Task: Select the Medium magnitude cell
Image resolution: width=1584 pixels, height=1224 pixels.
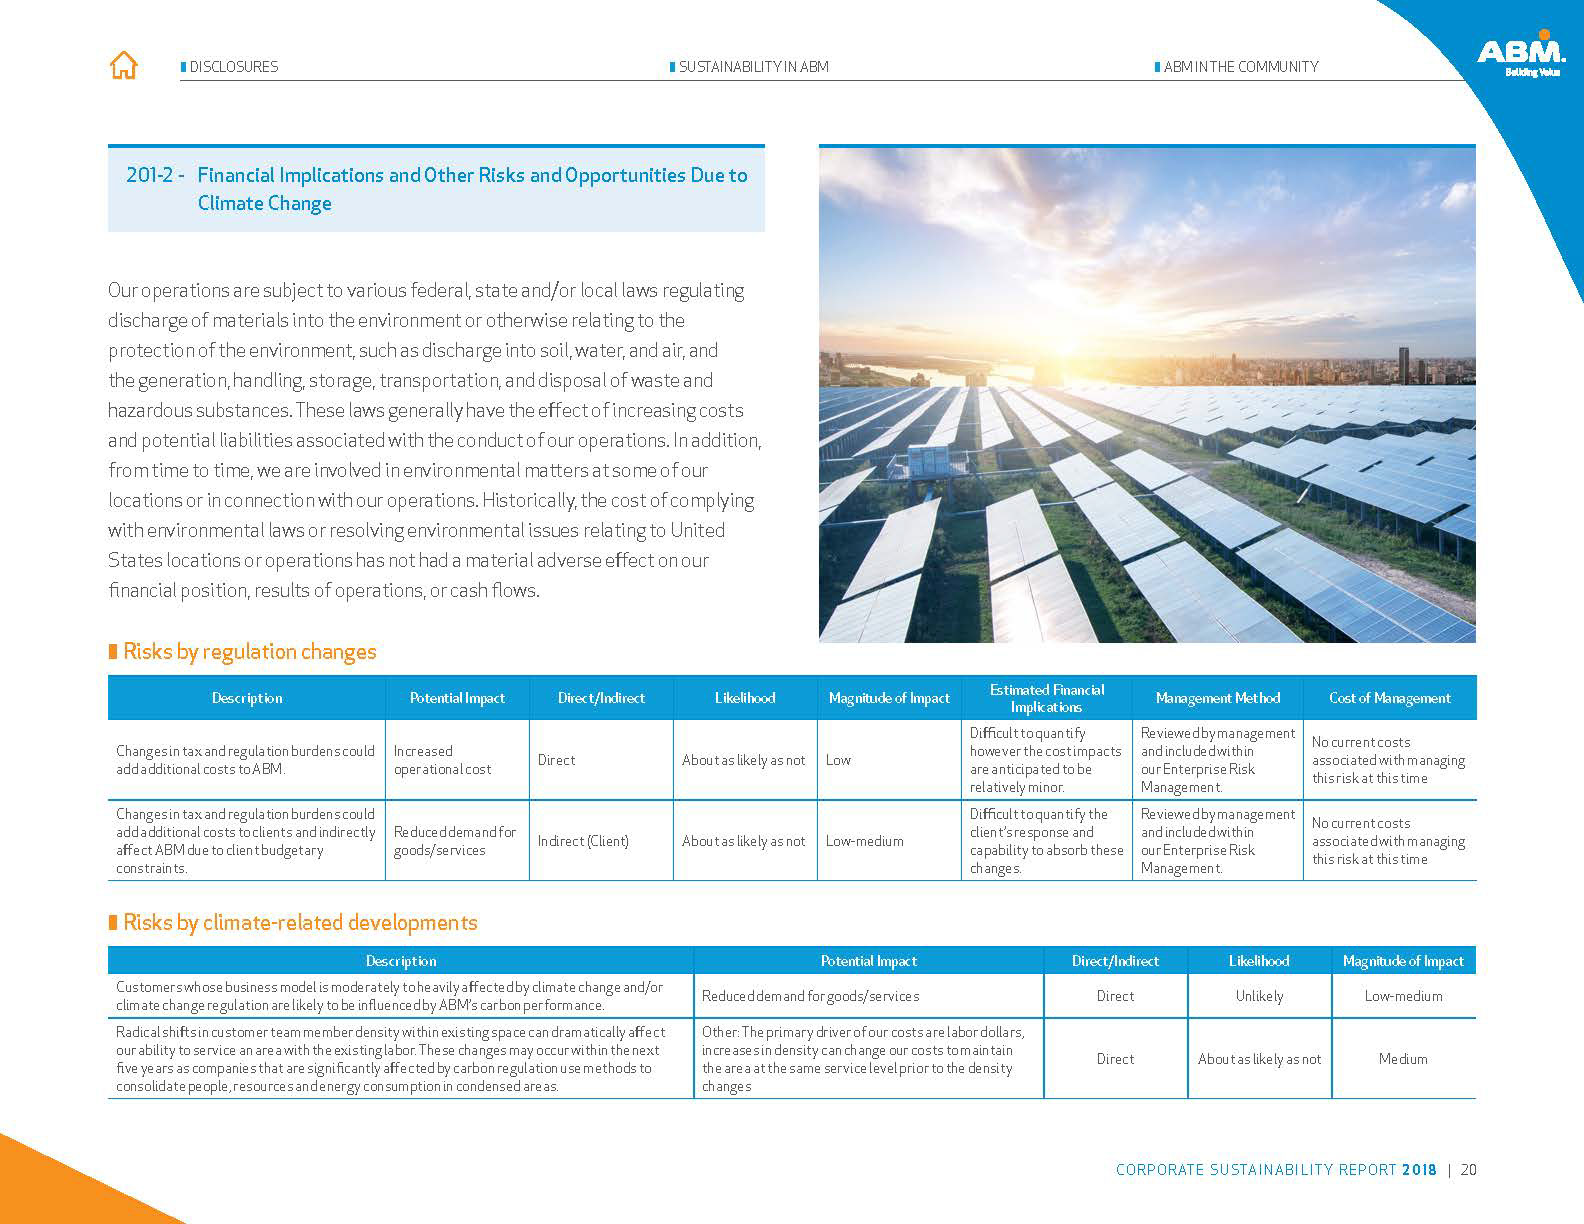Action: tap(1403, 1059)
